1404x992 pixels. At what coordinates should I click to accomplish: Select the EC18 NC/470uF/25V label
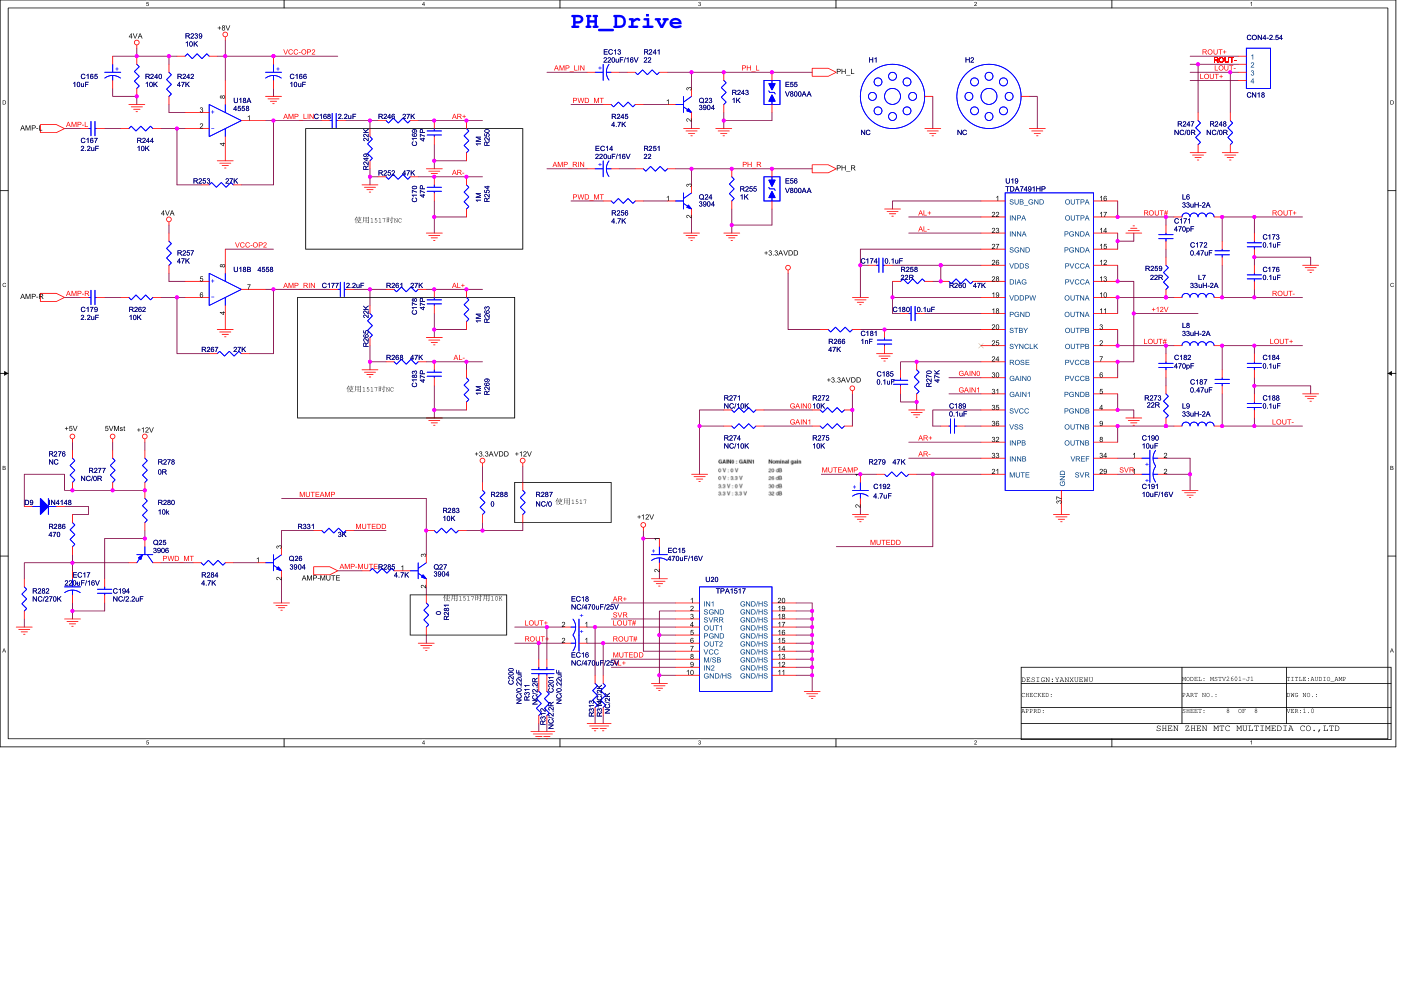click(595, 603)
